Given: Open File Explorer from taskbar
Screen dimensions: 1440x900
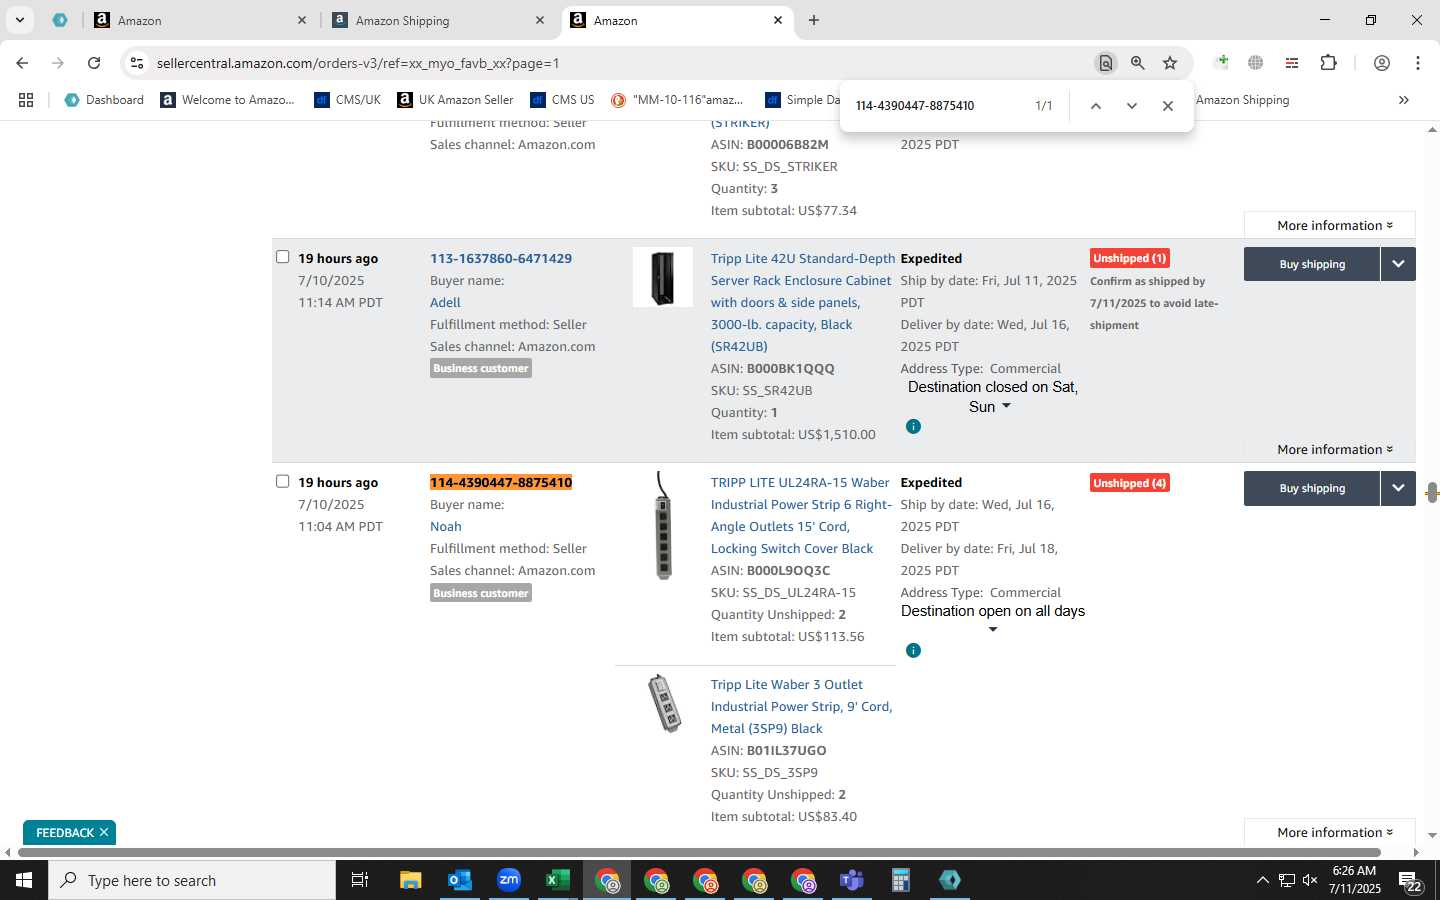Looking at the screenshot, I should click(x=411, y=880).
